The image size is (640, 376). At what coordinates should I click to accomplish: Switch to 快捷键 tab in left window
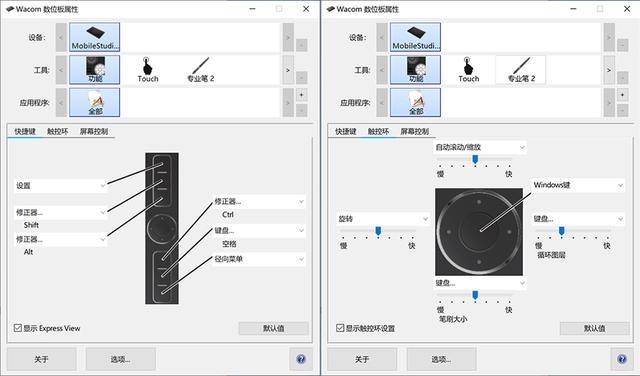tap(25, 131)
